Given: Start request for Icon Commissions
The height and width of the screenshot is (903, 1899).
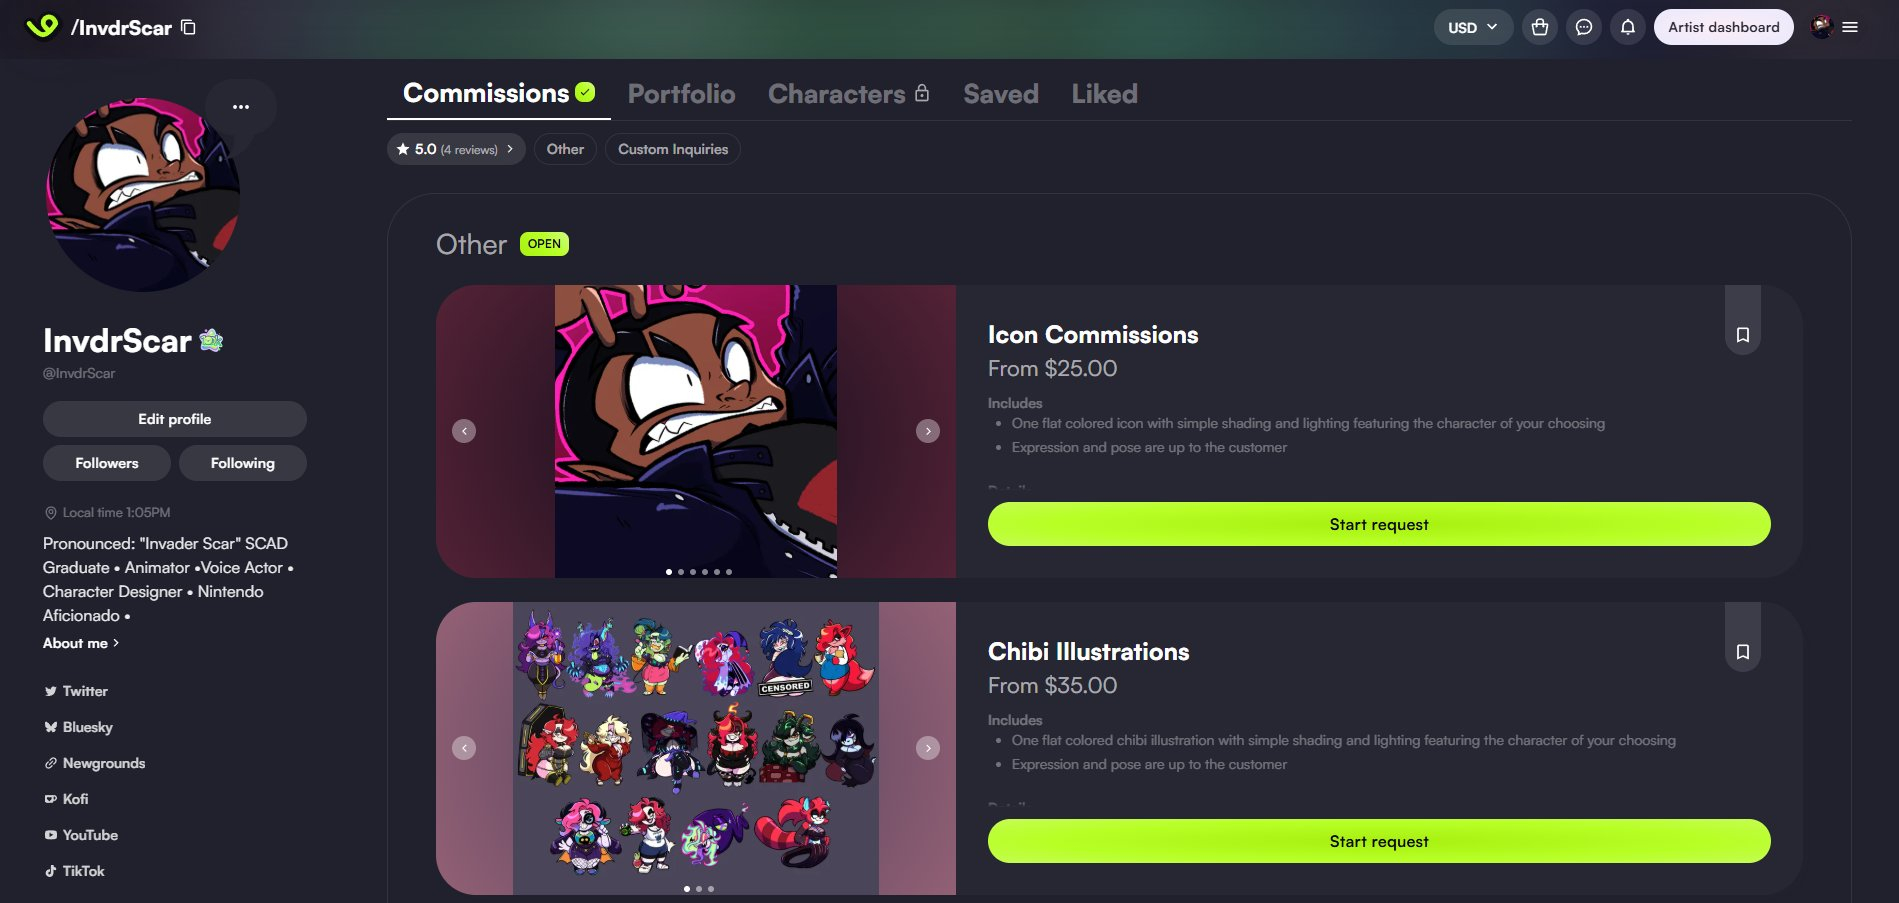Looking at the screenshot, I should pyautogui.click(x=1379, y=524).
